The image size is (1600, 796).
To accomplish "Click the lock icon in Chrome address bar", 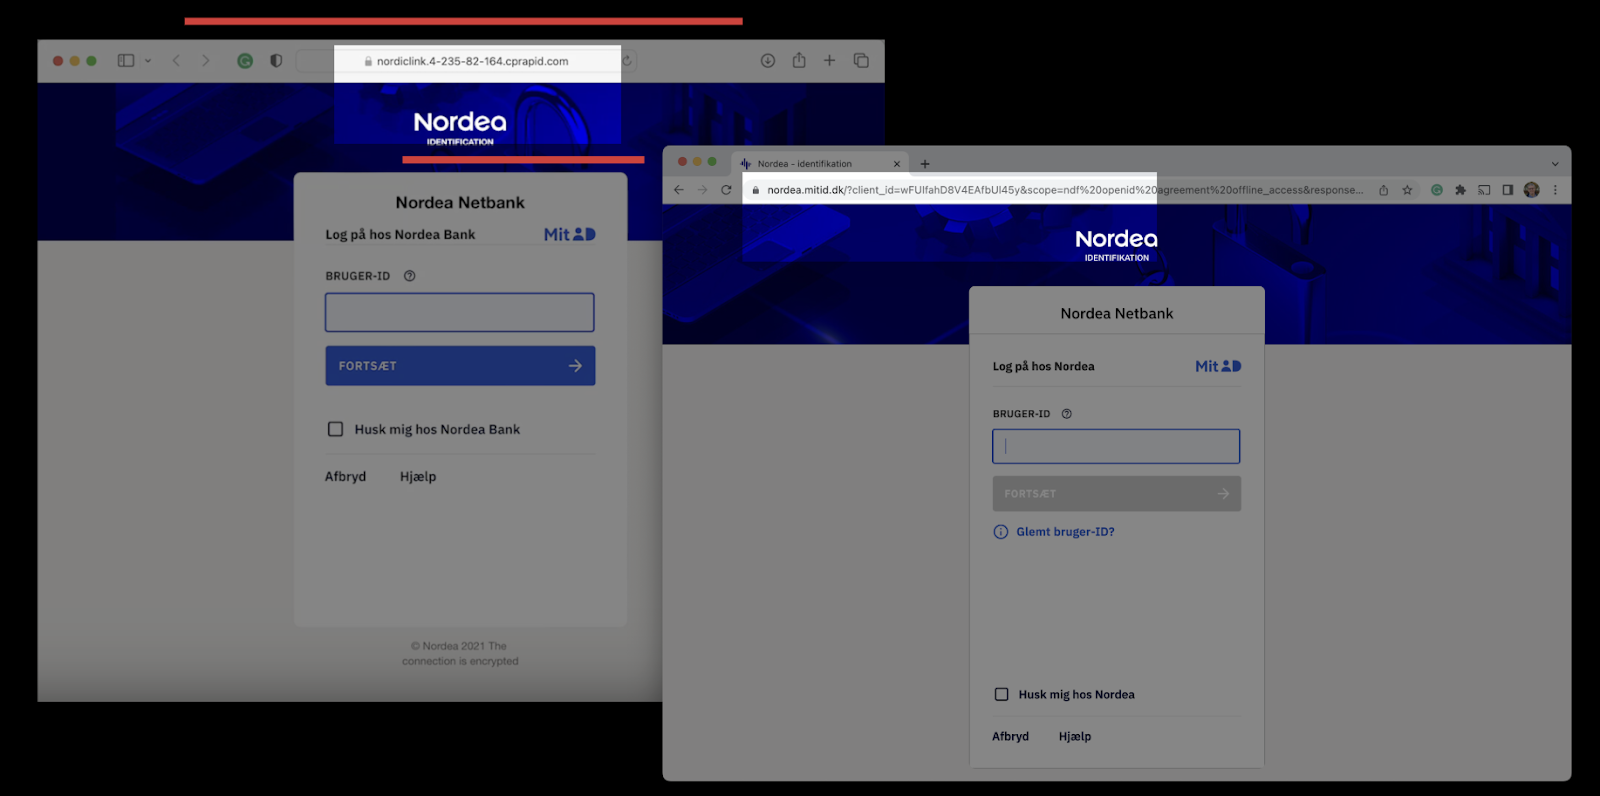I will click(756, 190).
